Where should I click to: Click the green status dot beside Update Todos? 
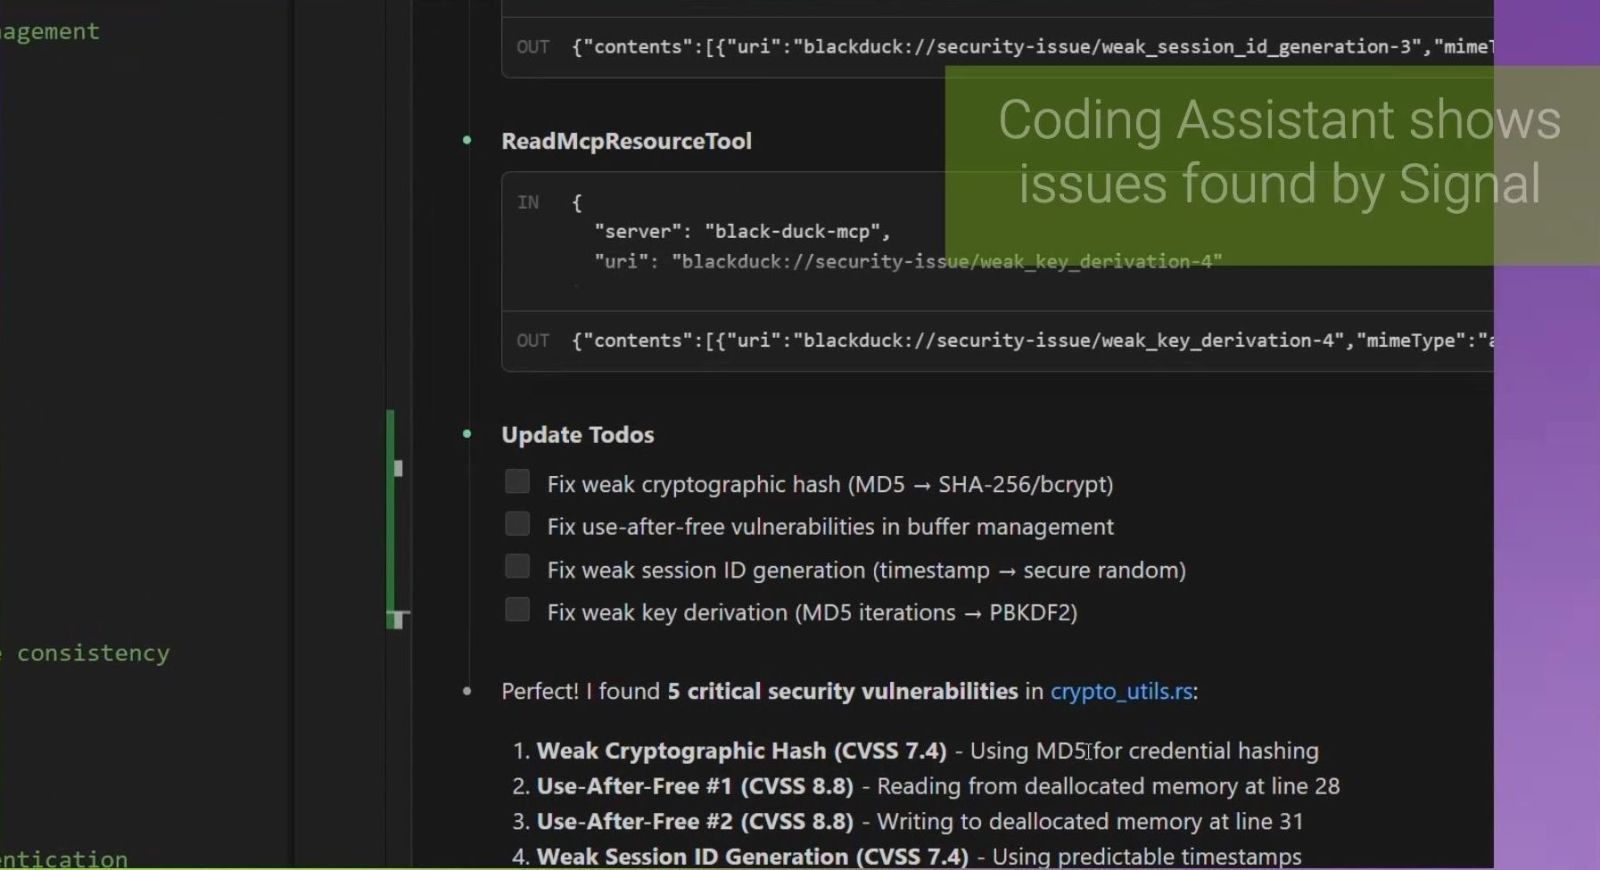(467, 434)
